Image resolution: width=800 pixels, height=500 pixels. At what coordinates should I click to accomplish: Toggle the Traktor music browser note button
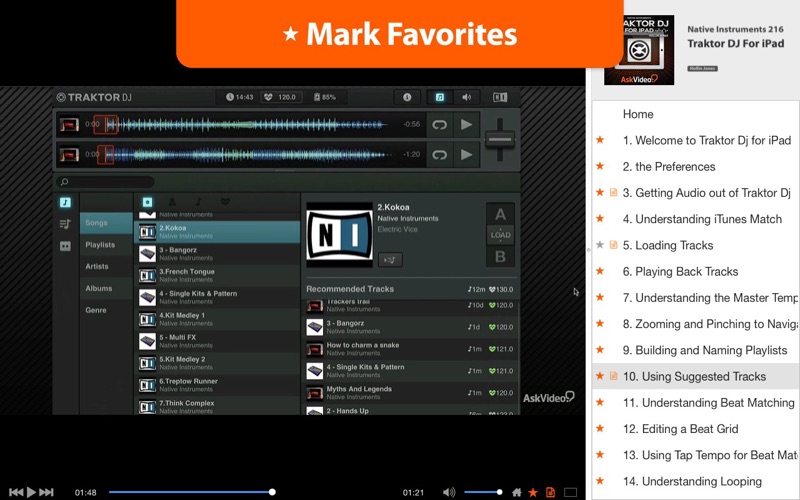click(440, 97)
